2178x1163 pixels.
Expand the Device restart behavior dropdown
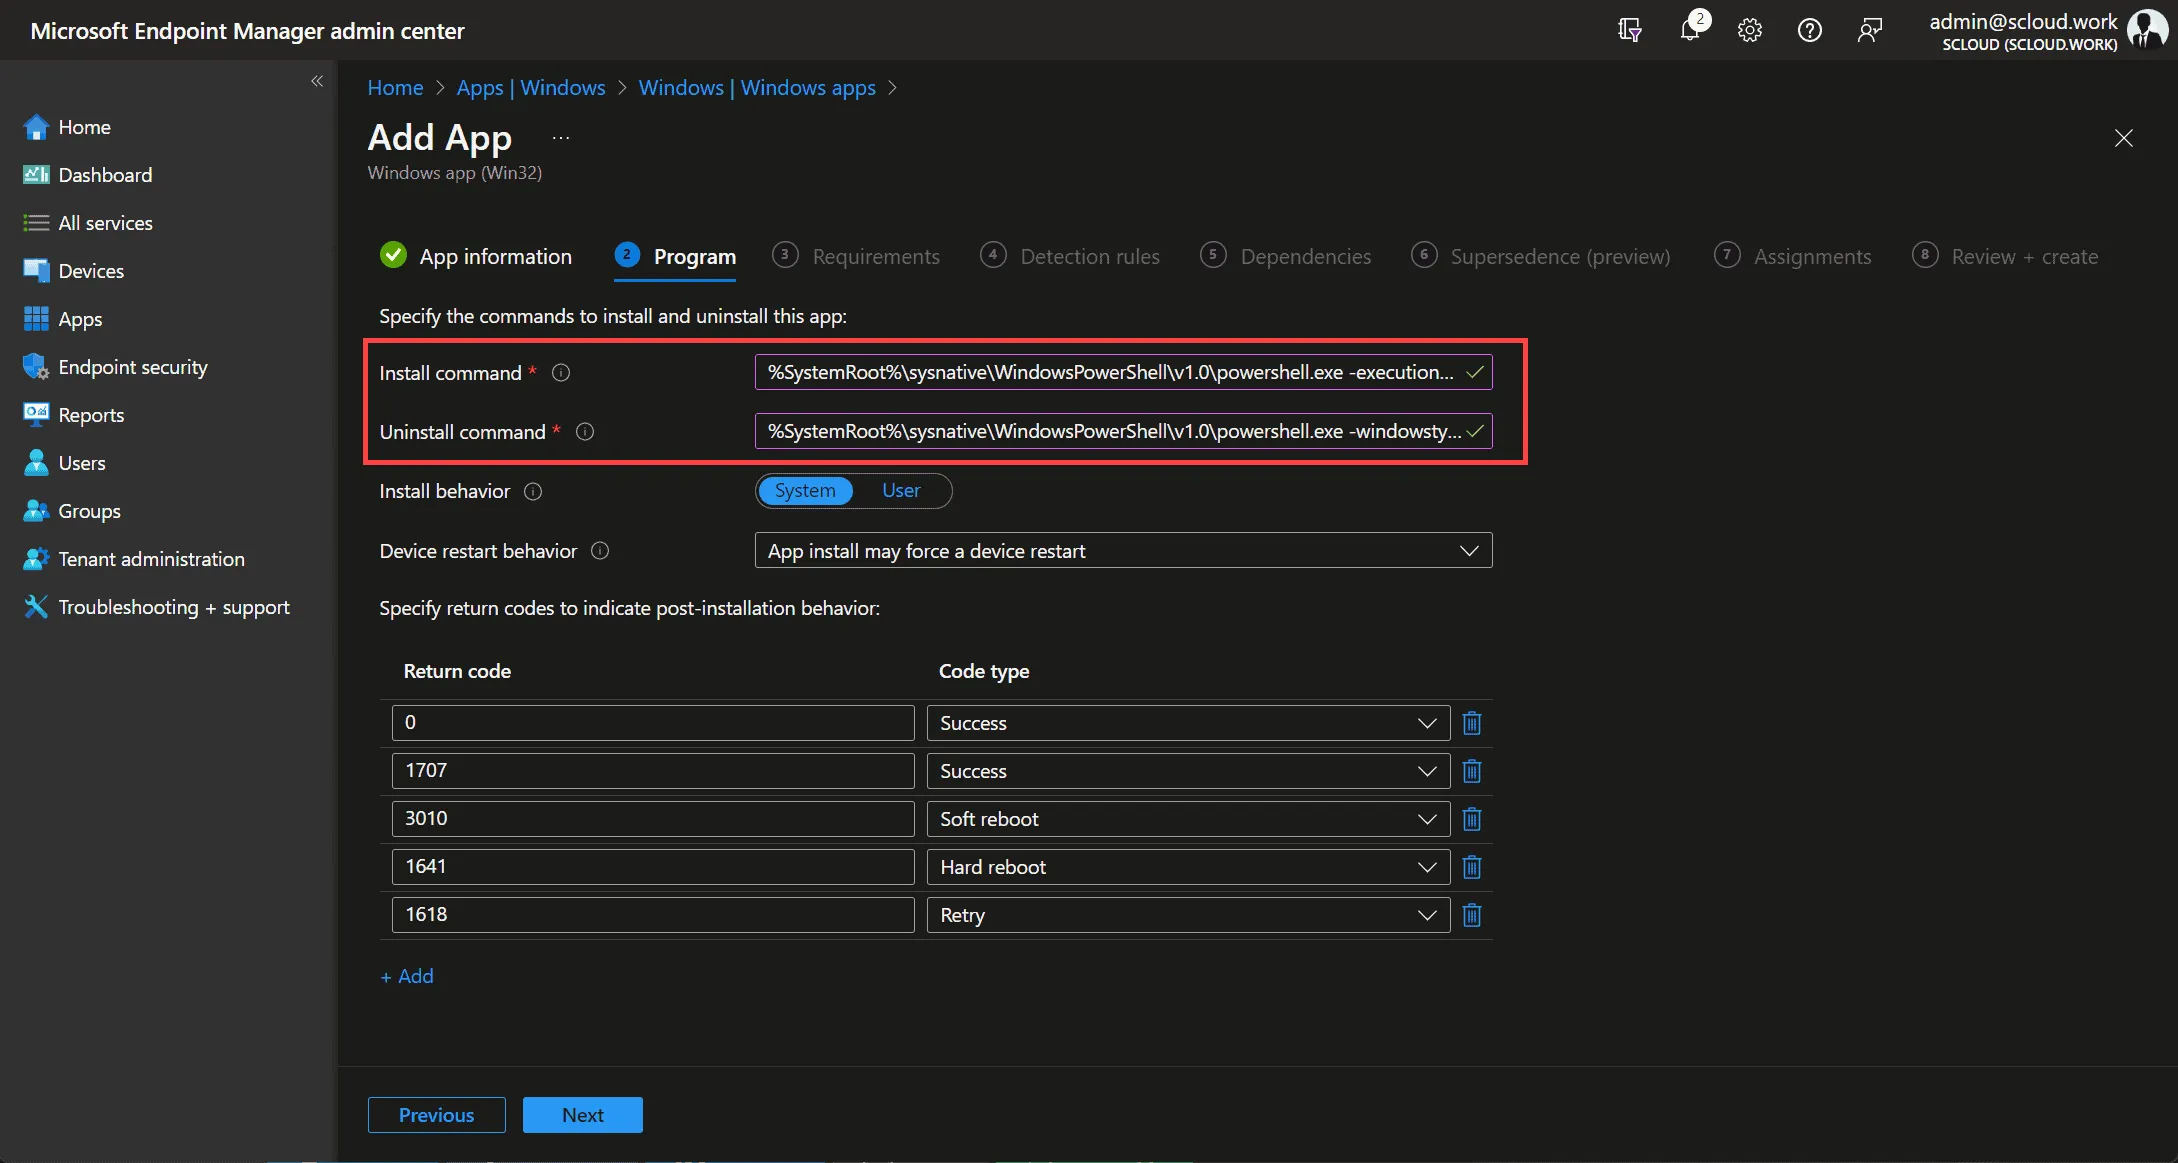[1123, 551]
